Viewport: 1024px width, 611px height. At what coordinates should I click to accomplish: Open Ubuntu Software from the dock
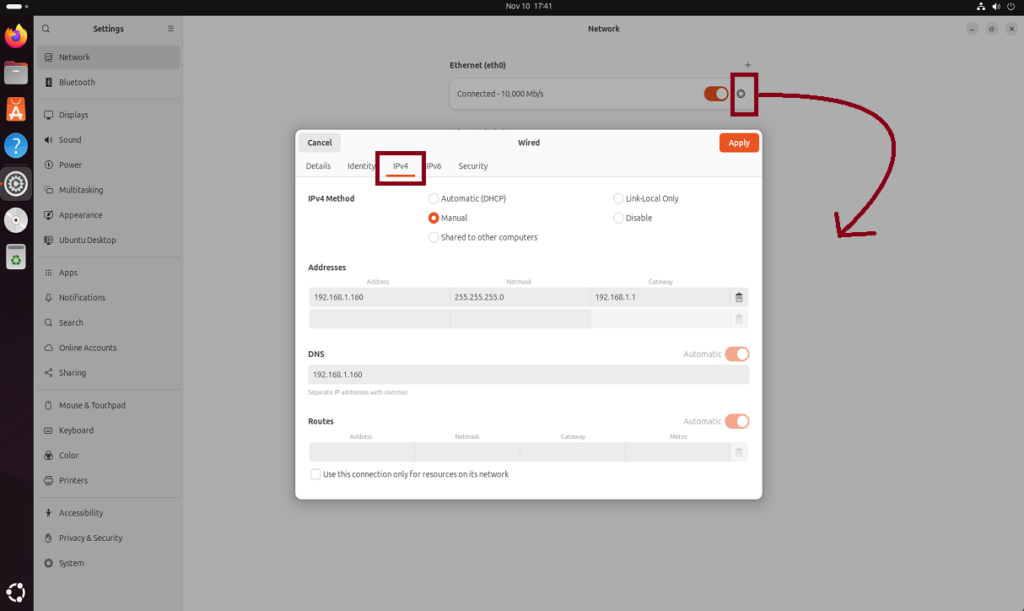click(16, 109)
